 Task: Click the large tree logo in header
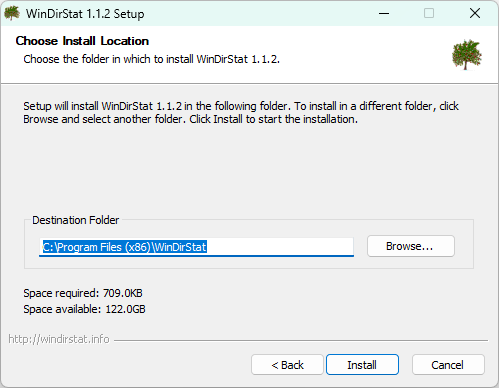pyautogui.click(x=467, y=55)
